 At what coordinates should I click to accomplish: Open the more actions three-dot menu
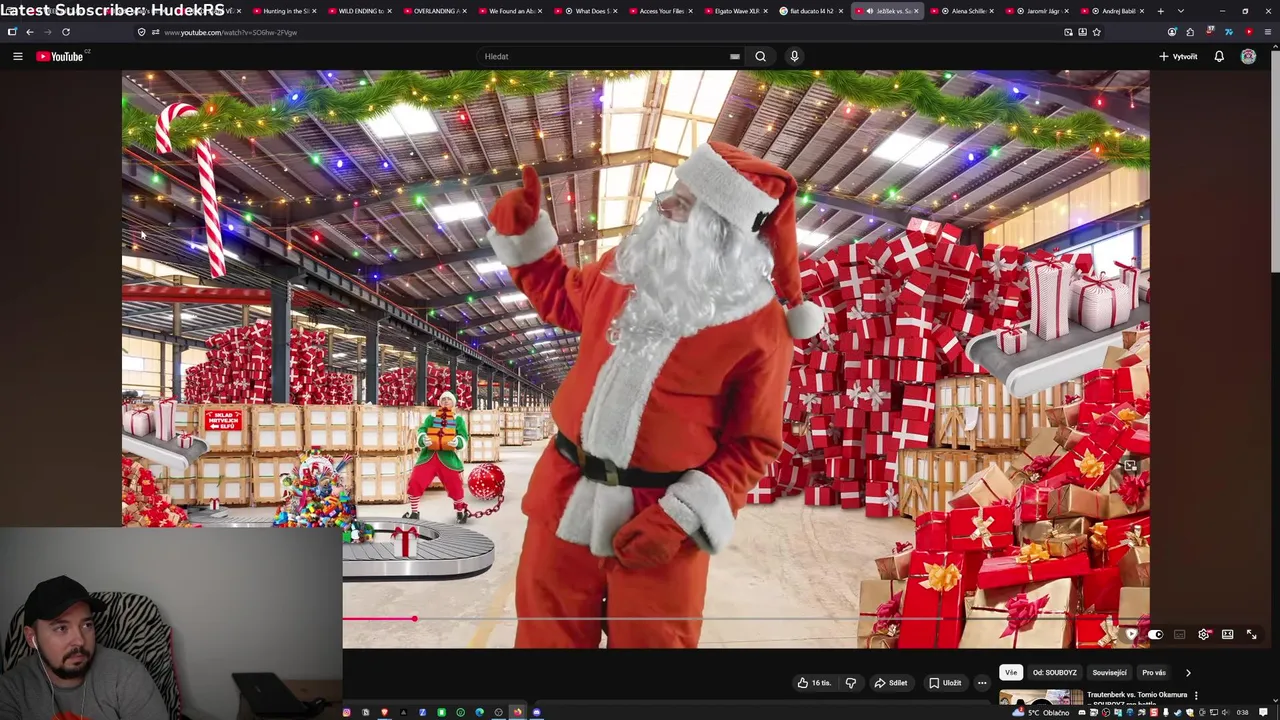(x=982, y=683)
